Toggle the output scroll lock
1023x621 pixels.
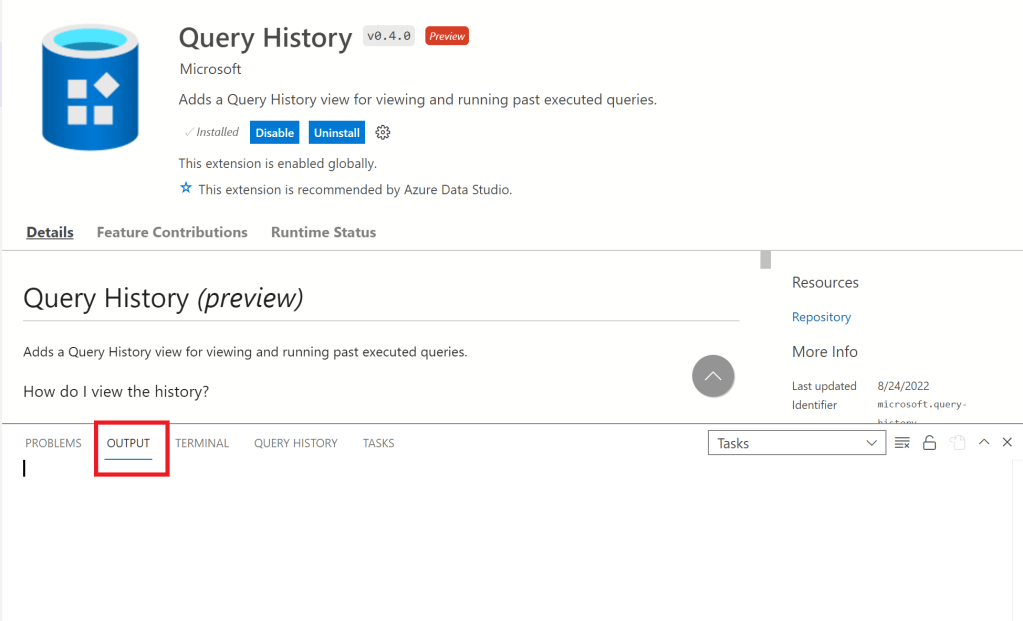(x=929, y=443)
